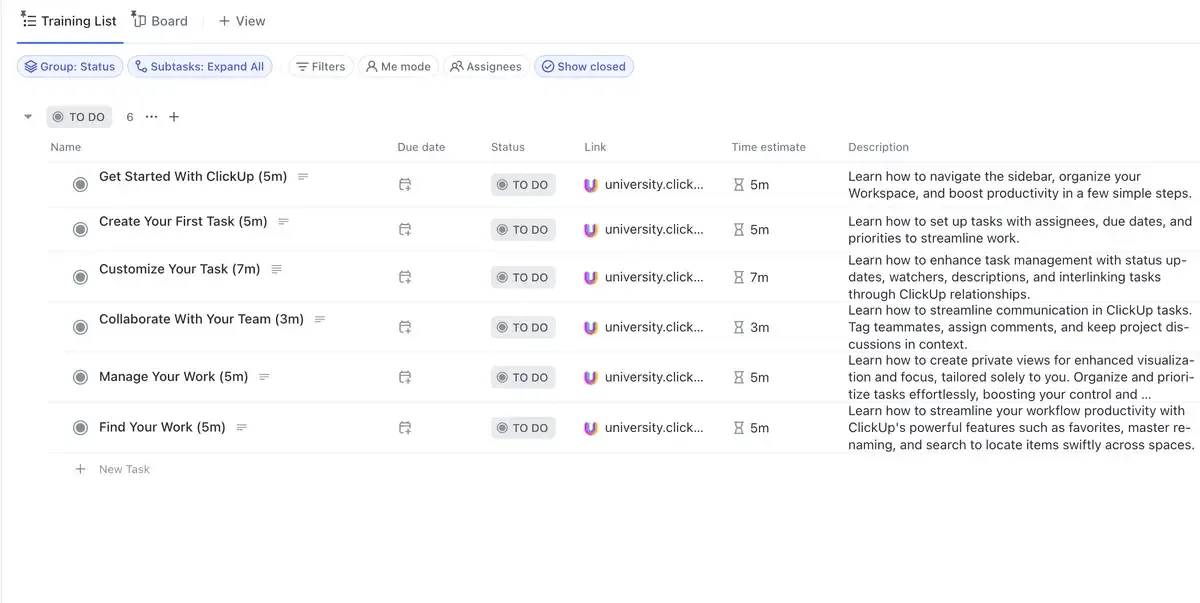Toggle status circle for Get Started With ClickUp
This screenshot has height=603, width=1200.
[80, 185]
